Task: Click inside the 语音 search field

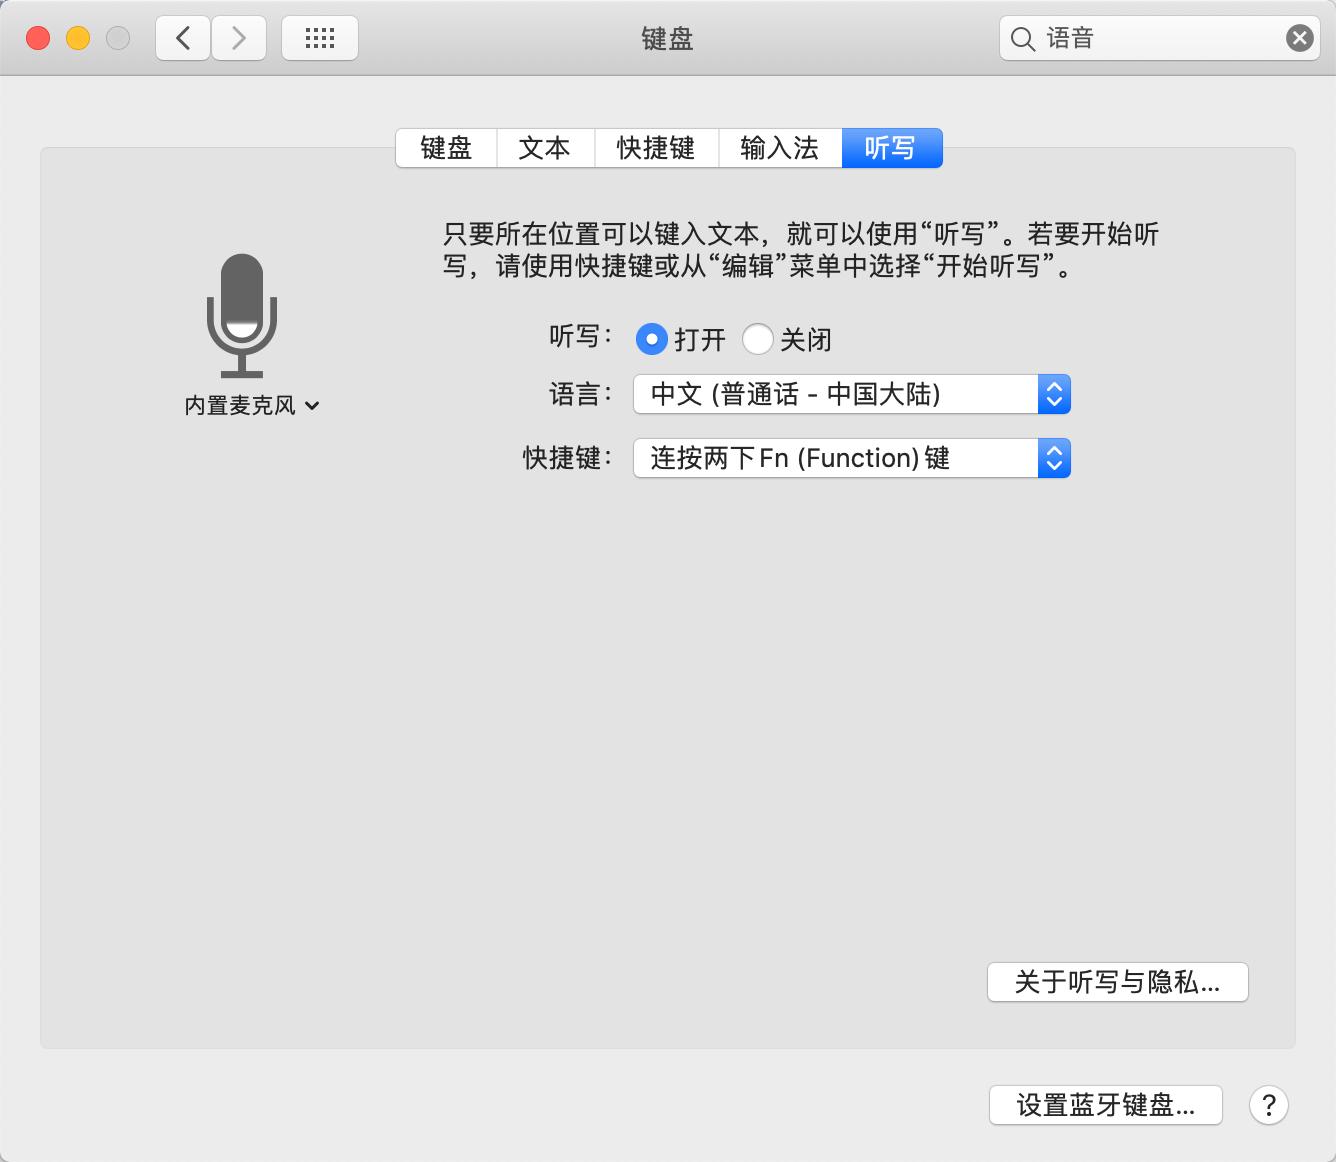Action: tap(1120, 38)
